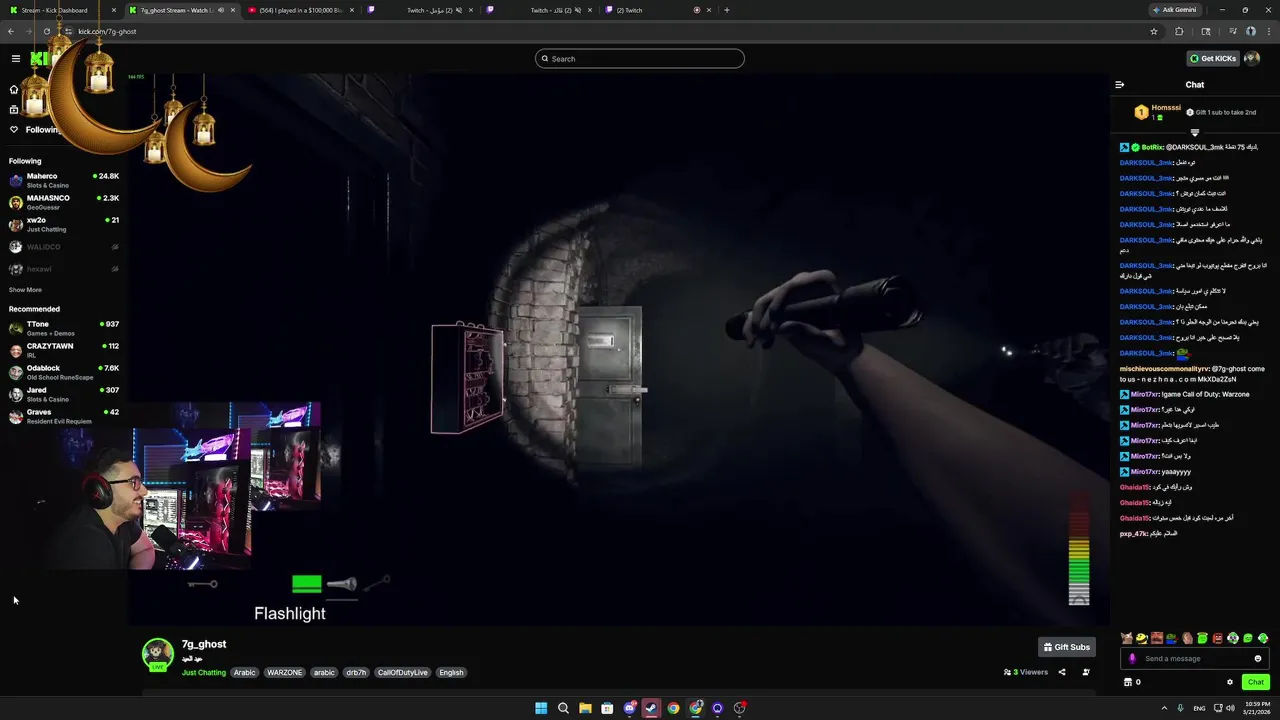The image size is (1280, 720).
Task: Unmute the 7g_ghost Stream tab audio
Action: (221, 10)
